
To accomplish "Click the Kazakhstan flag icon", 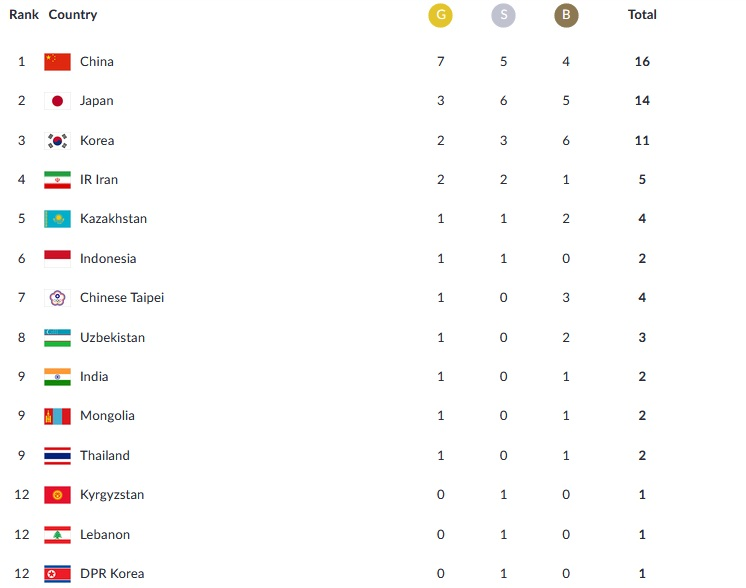I will coord(57,219).
